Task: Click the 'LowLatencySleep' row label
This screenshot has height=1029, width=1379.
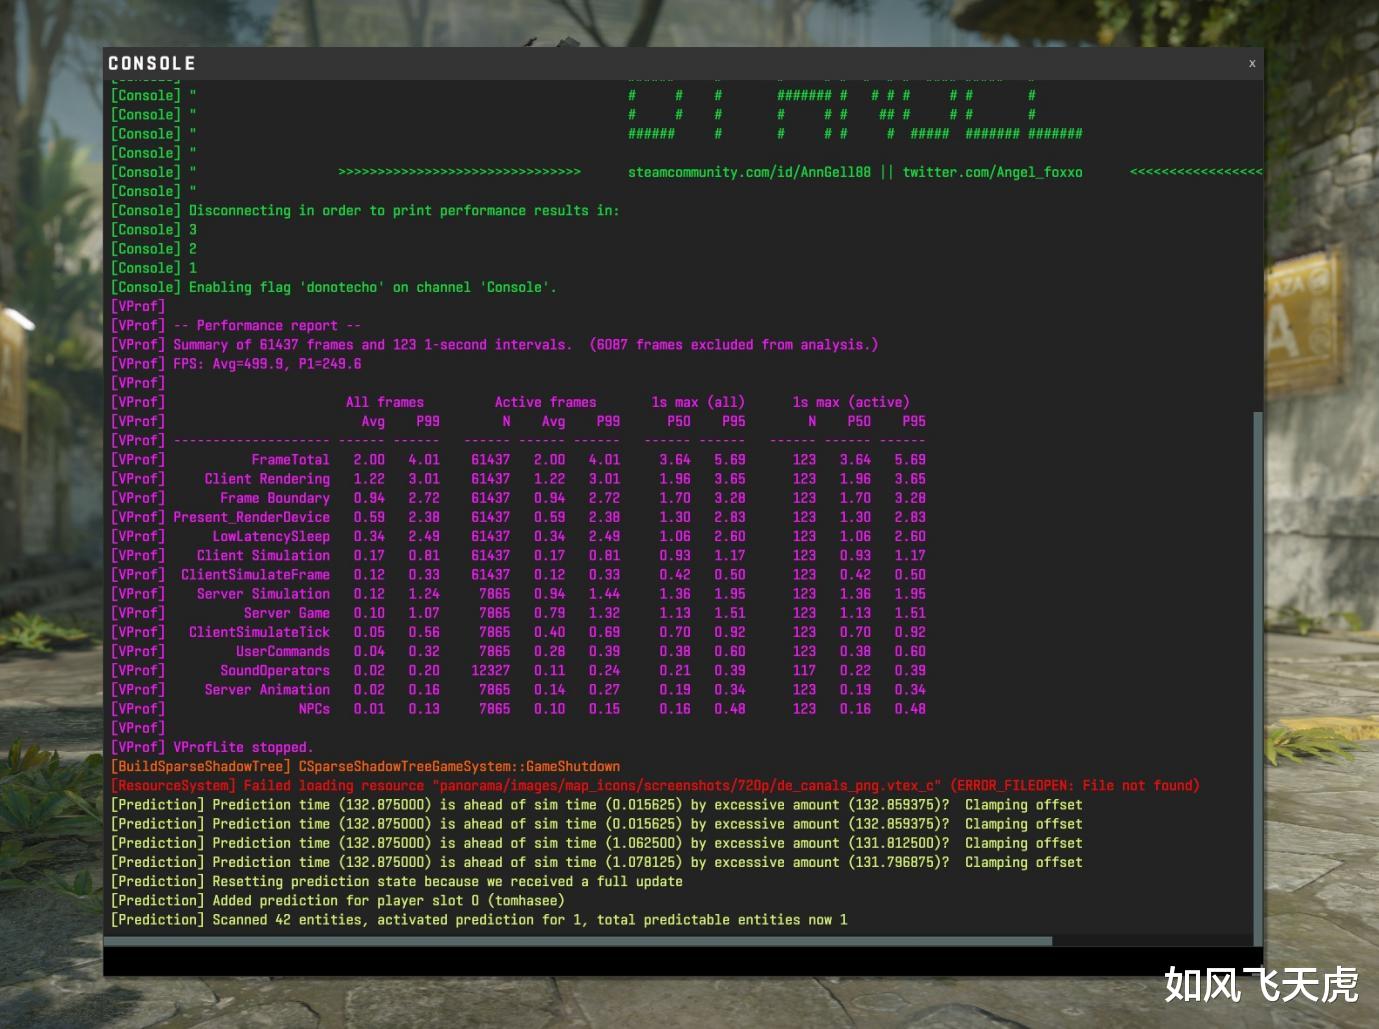Action: click(271, 537)
